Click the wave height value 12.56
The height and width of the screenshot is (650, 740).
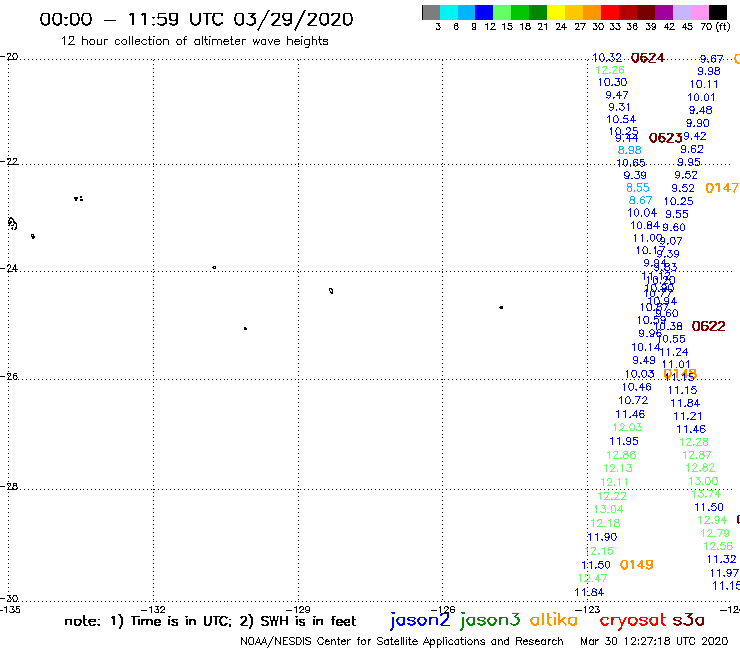[x=718, y=546]
